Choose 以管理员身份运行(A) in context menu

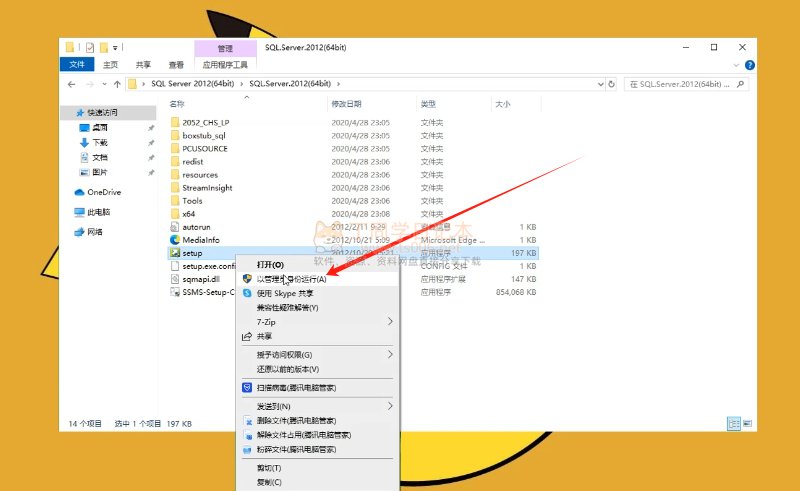pos(319,279)
